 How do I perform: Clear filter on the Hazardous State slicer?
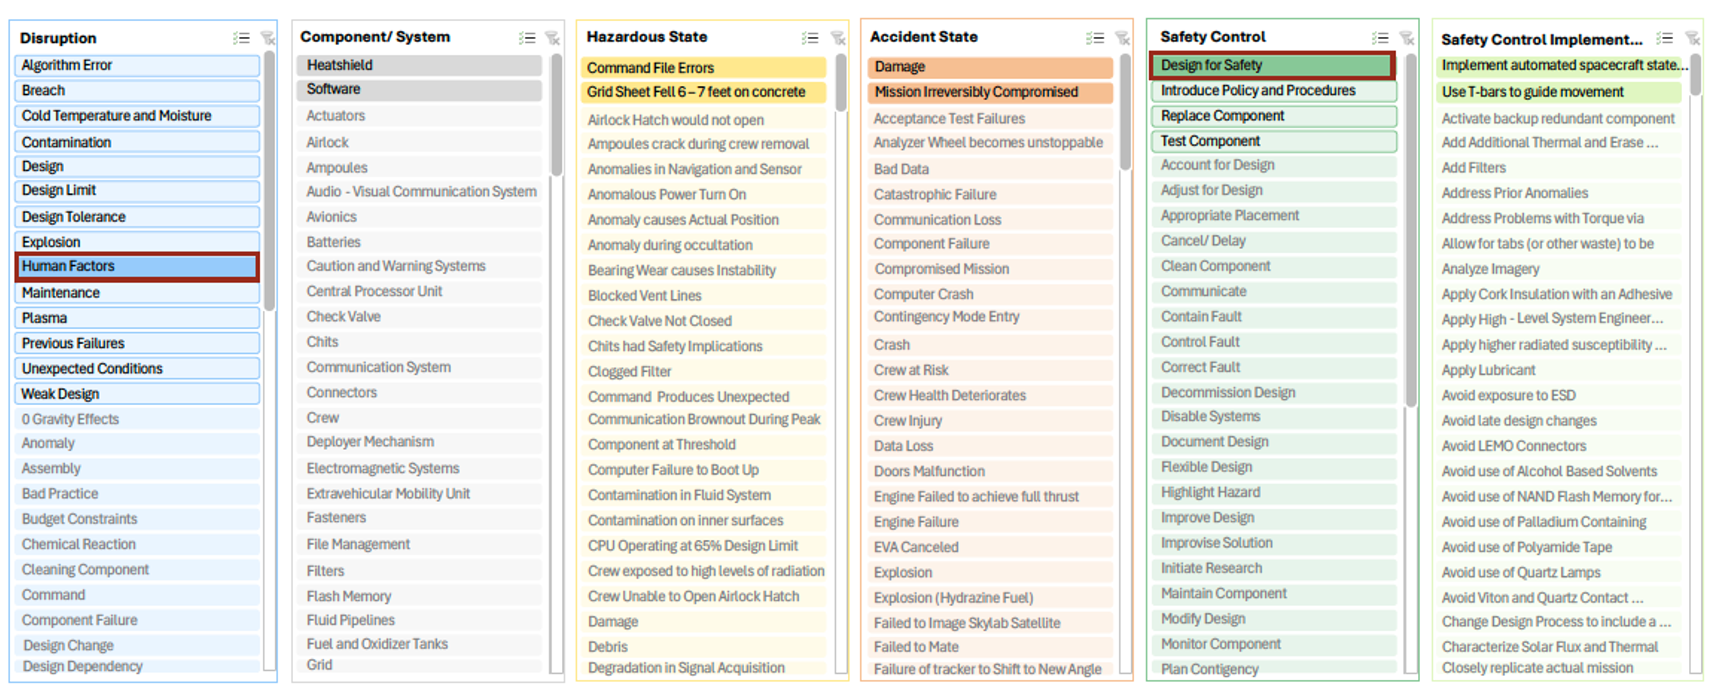click(x=838, y=38)
